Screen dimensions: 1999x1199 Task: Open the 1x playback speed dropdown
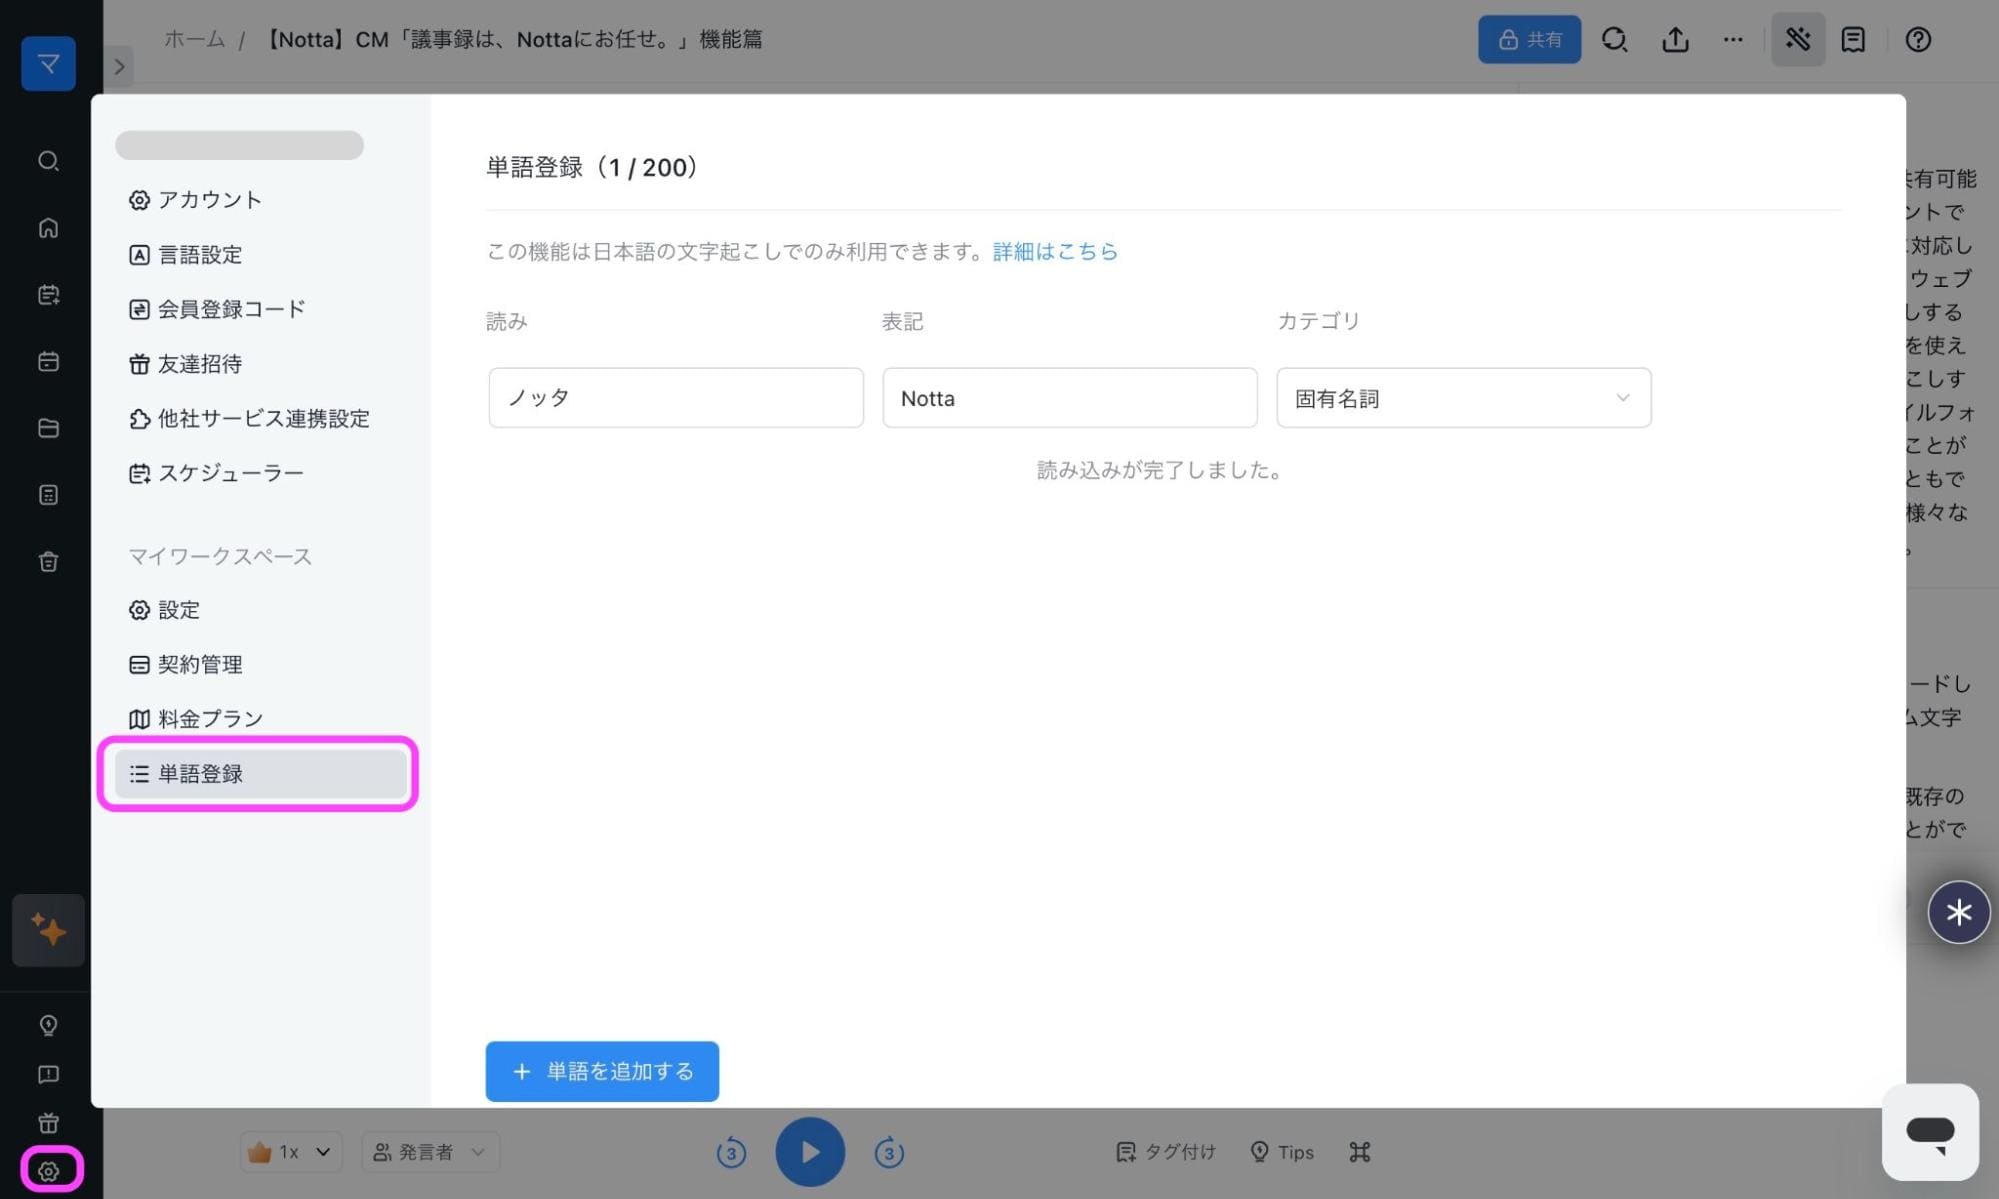click(x=290, y=1152)
